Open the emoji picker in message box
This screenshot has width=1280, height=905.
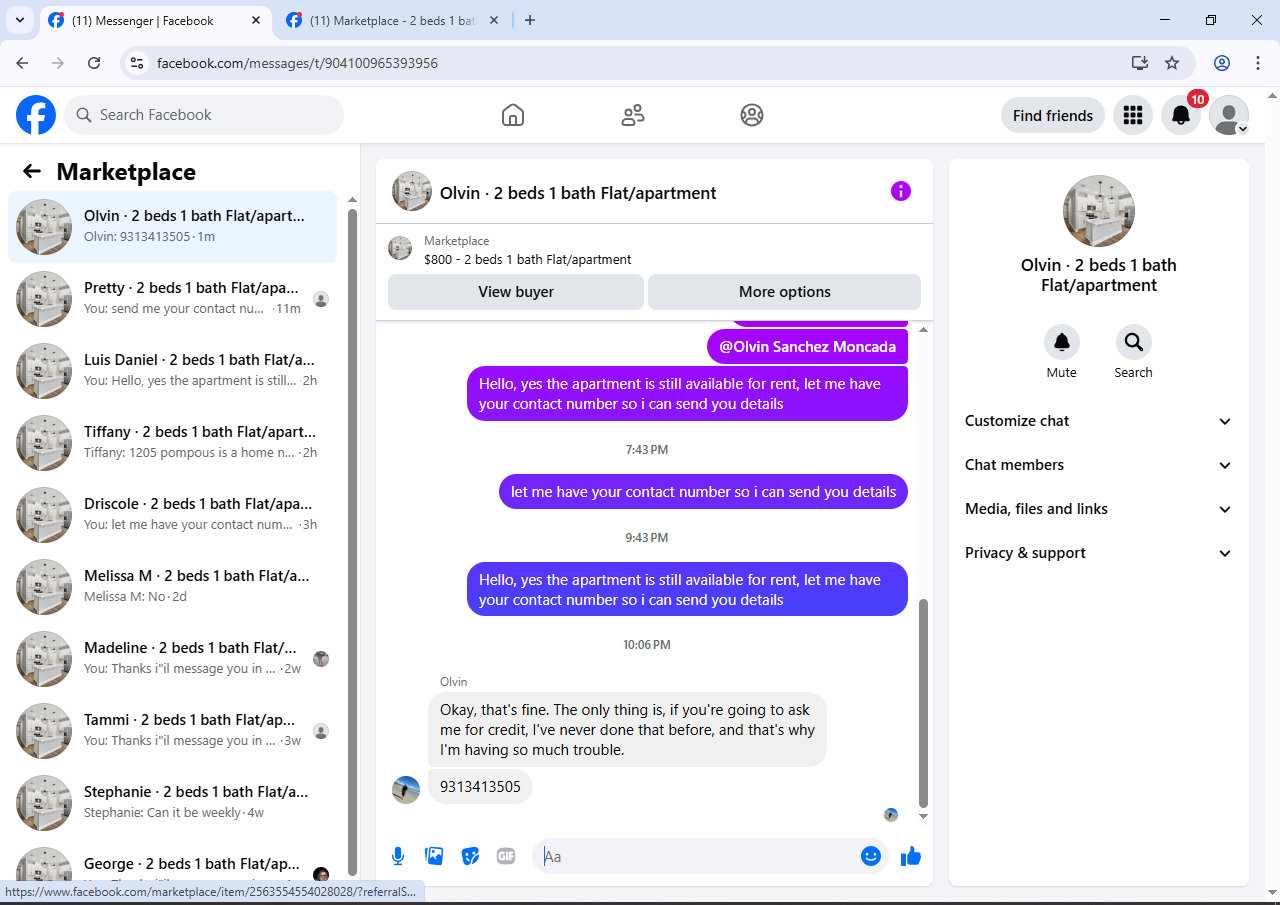(871, 856)
